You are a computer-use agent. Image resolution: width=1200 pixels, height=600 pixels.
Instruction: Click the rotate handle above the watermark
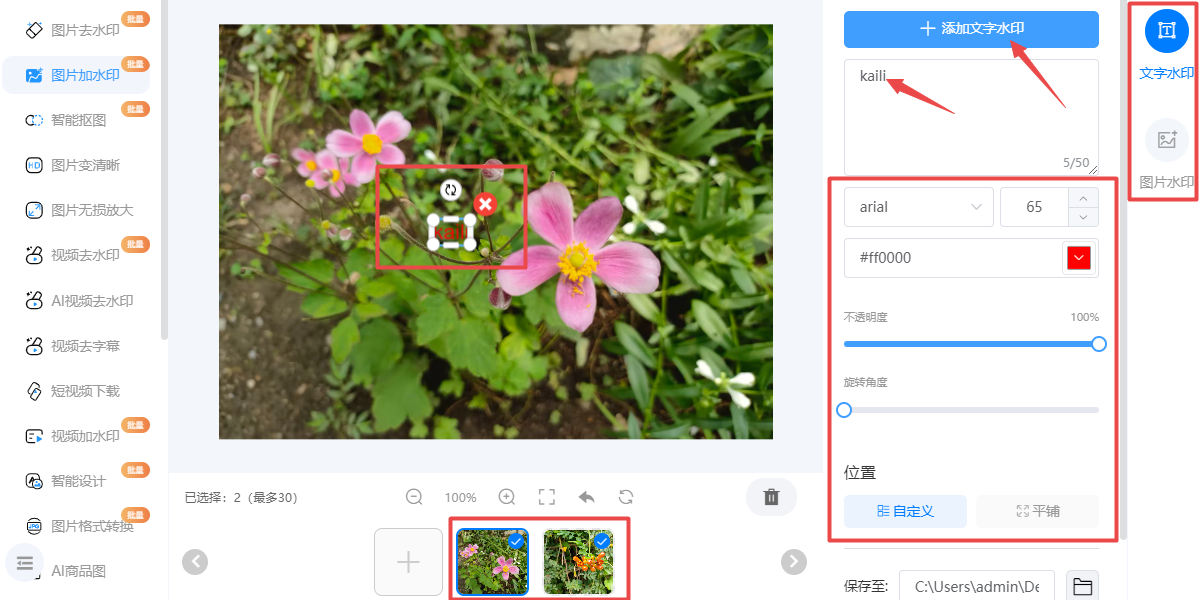[450, 190]
